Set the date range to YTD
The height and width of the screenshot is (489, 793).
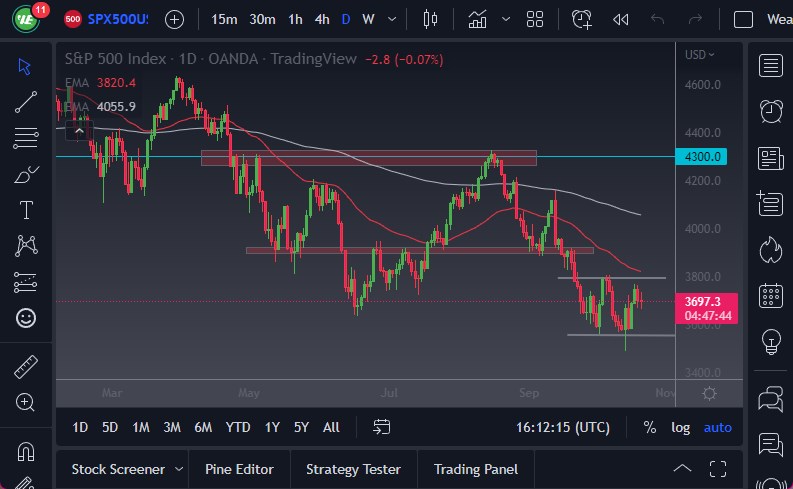coord(238,427)
